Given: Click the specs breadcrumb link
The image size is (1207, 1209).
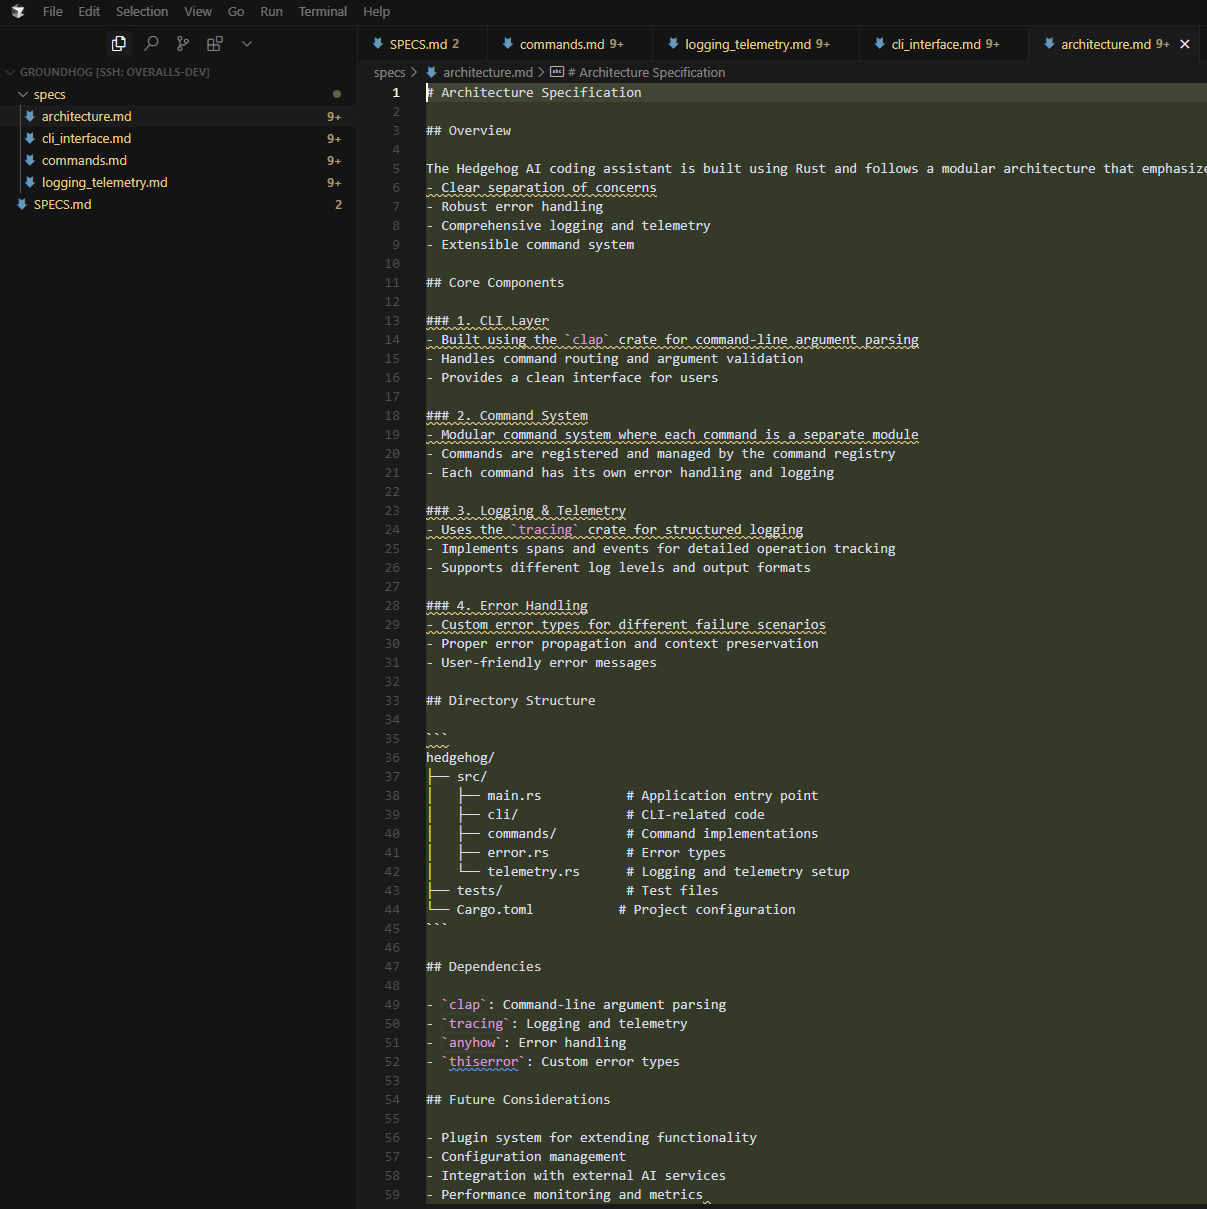Looking at the screenshot, I should [389, 72].
